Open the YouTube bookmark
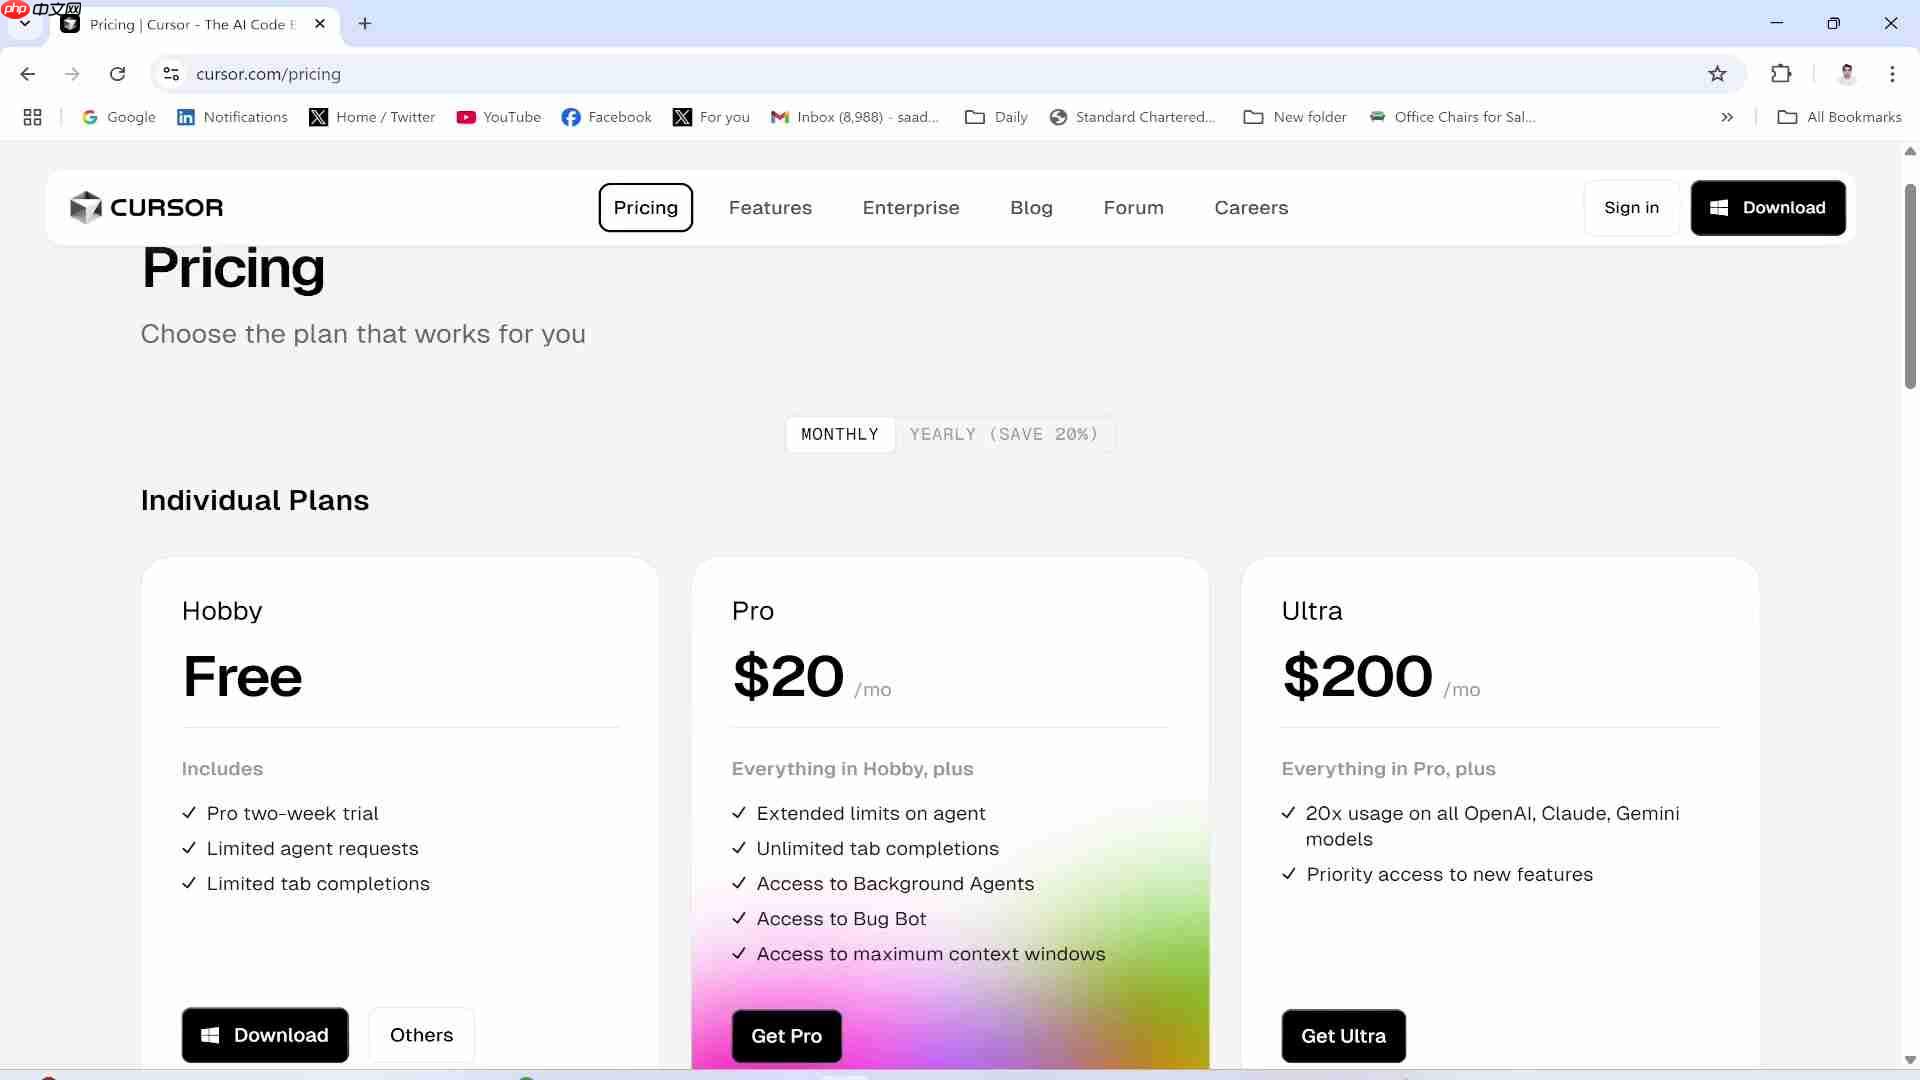1920x1080 pixels. 498,117
